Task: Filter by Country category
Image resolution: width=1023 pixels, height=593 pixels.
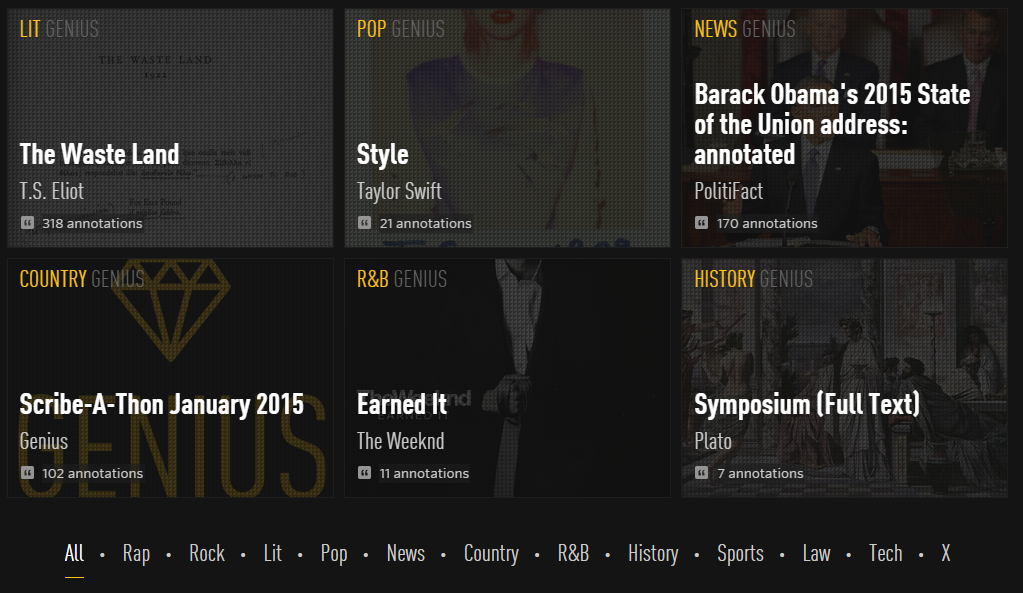Action: pos(491,553)
